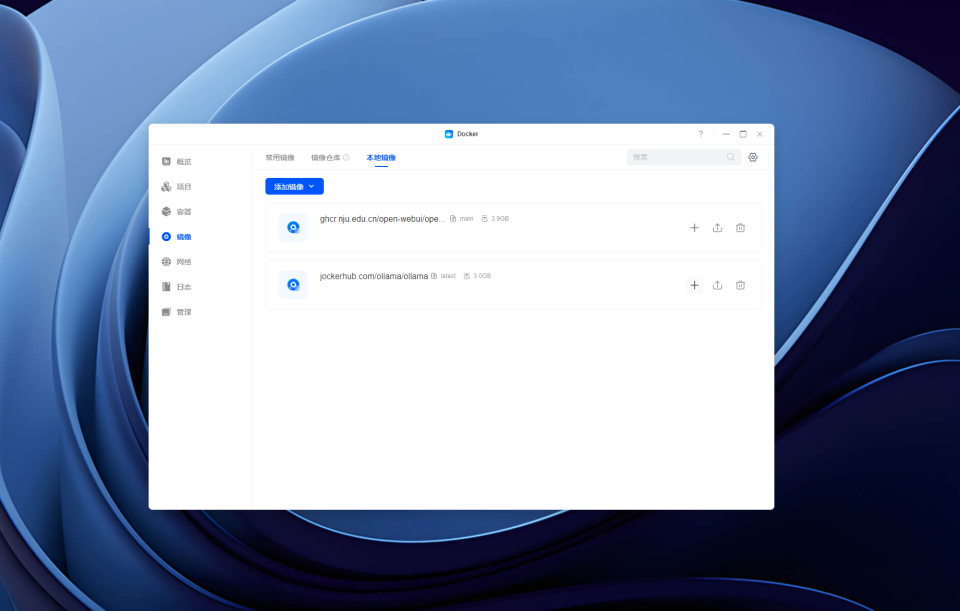Close the Docker window
The image size is (960, 611).
click(x=760, y=134)
